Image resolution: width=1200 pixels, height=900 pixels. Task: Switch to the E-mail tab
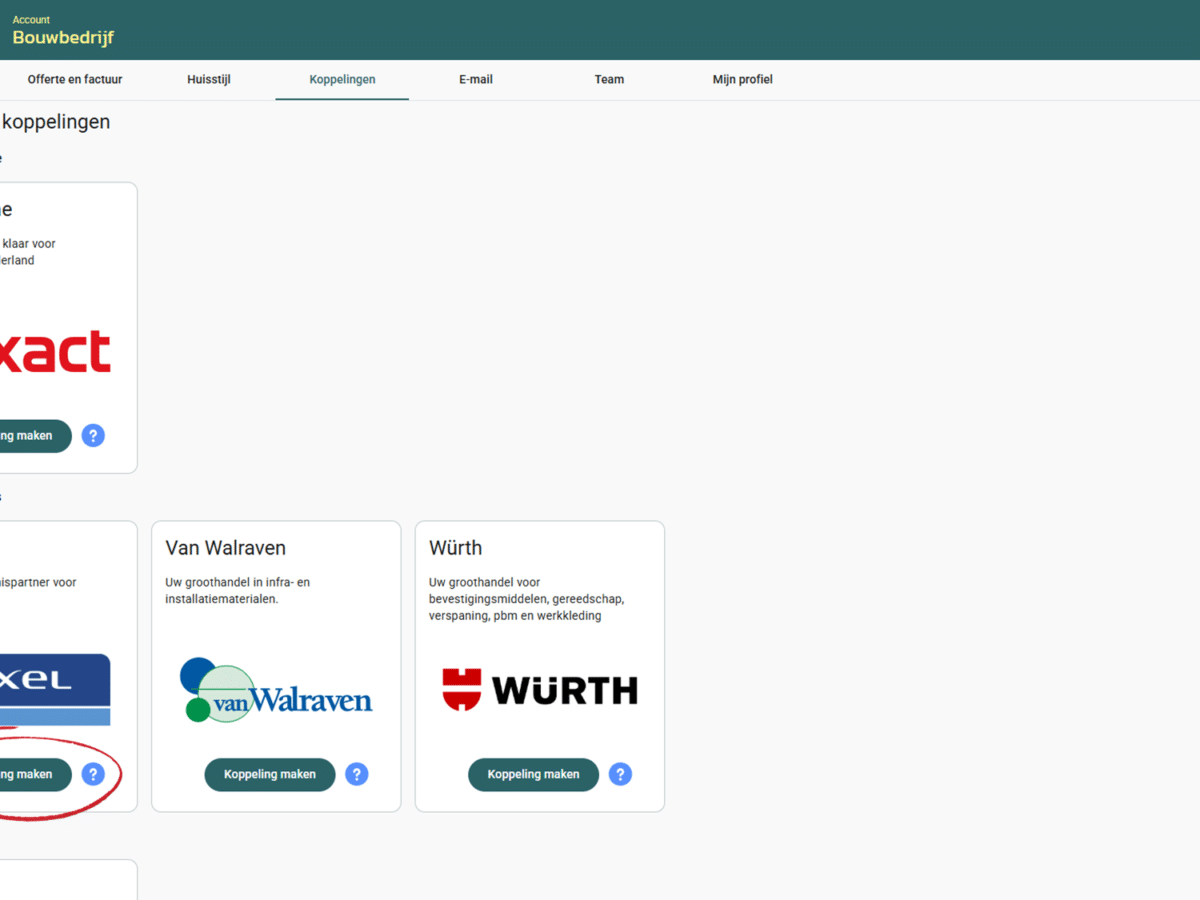(x=476, y=79)
